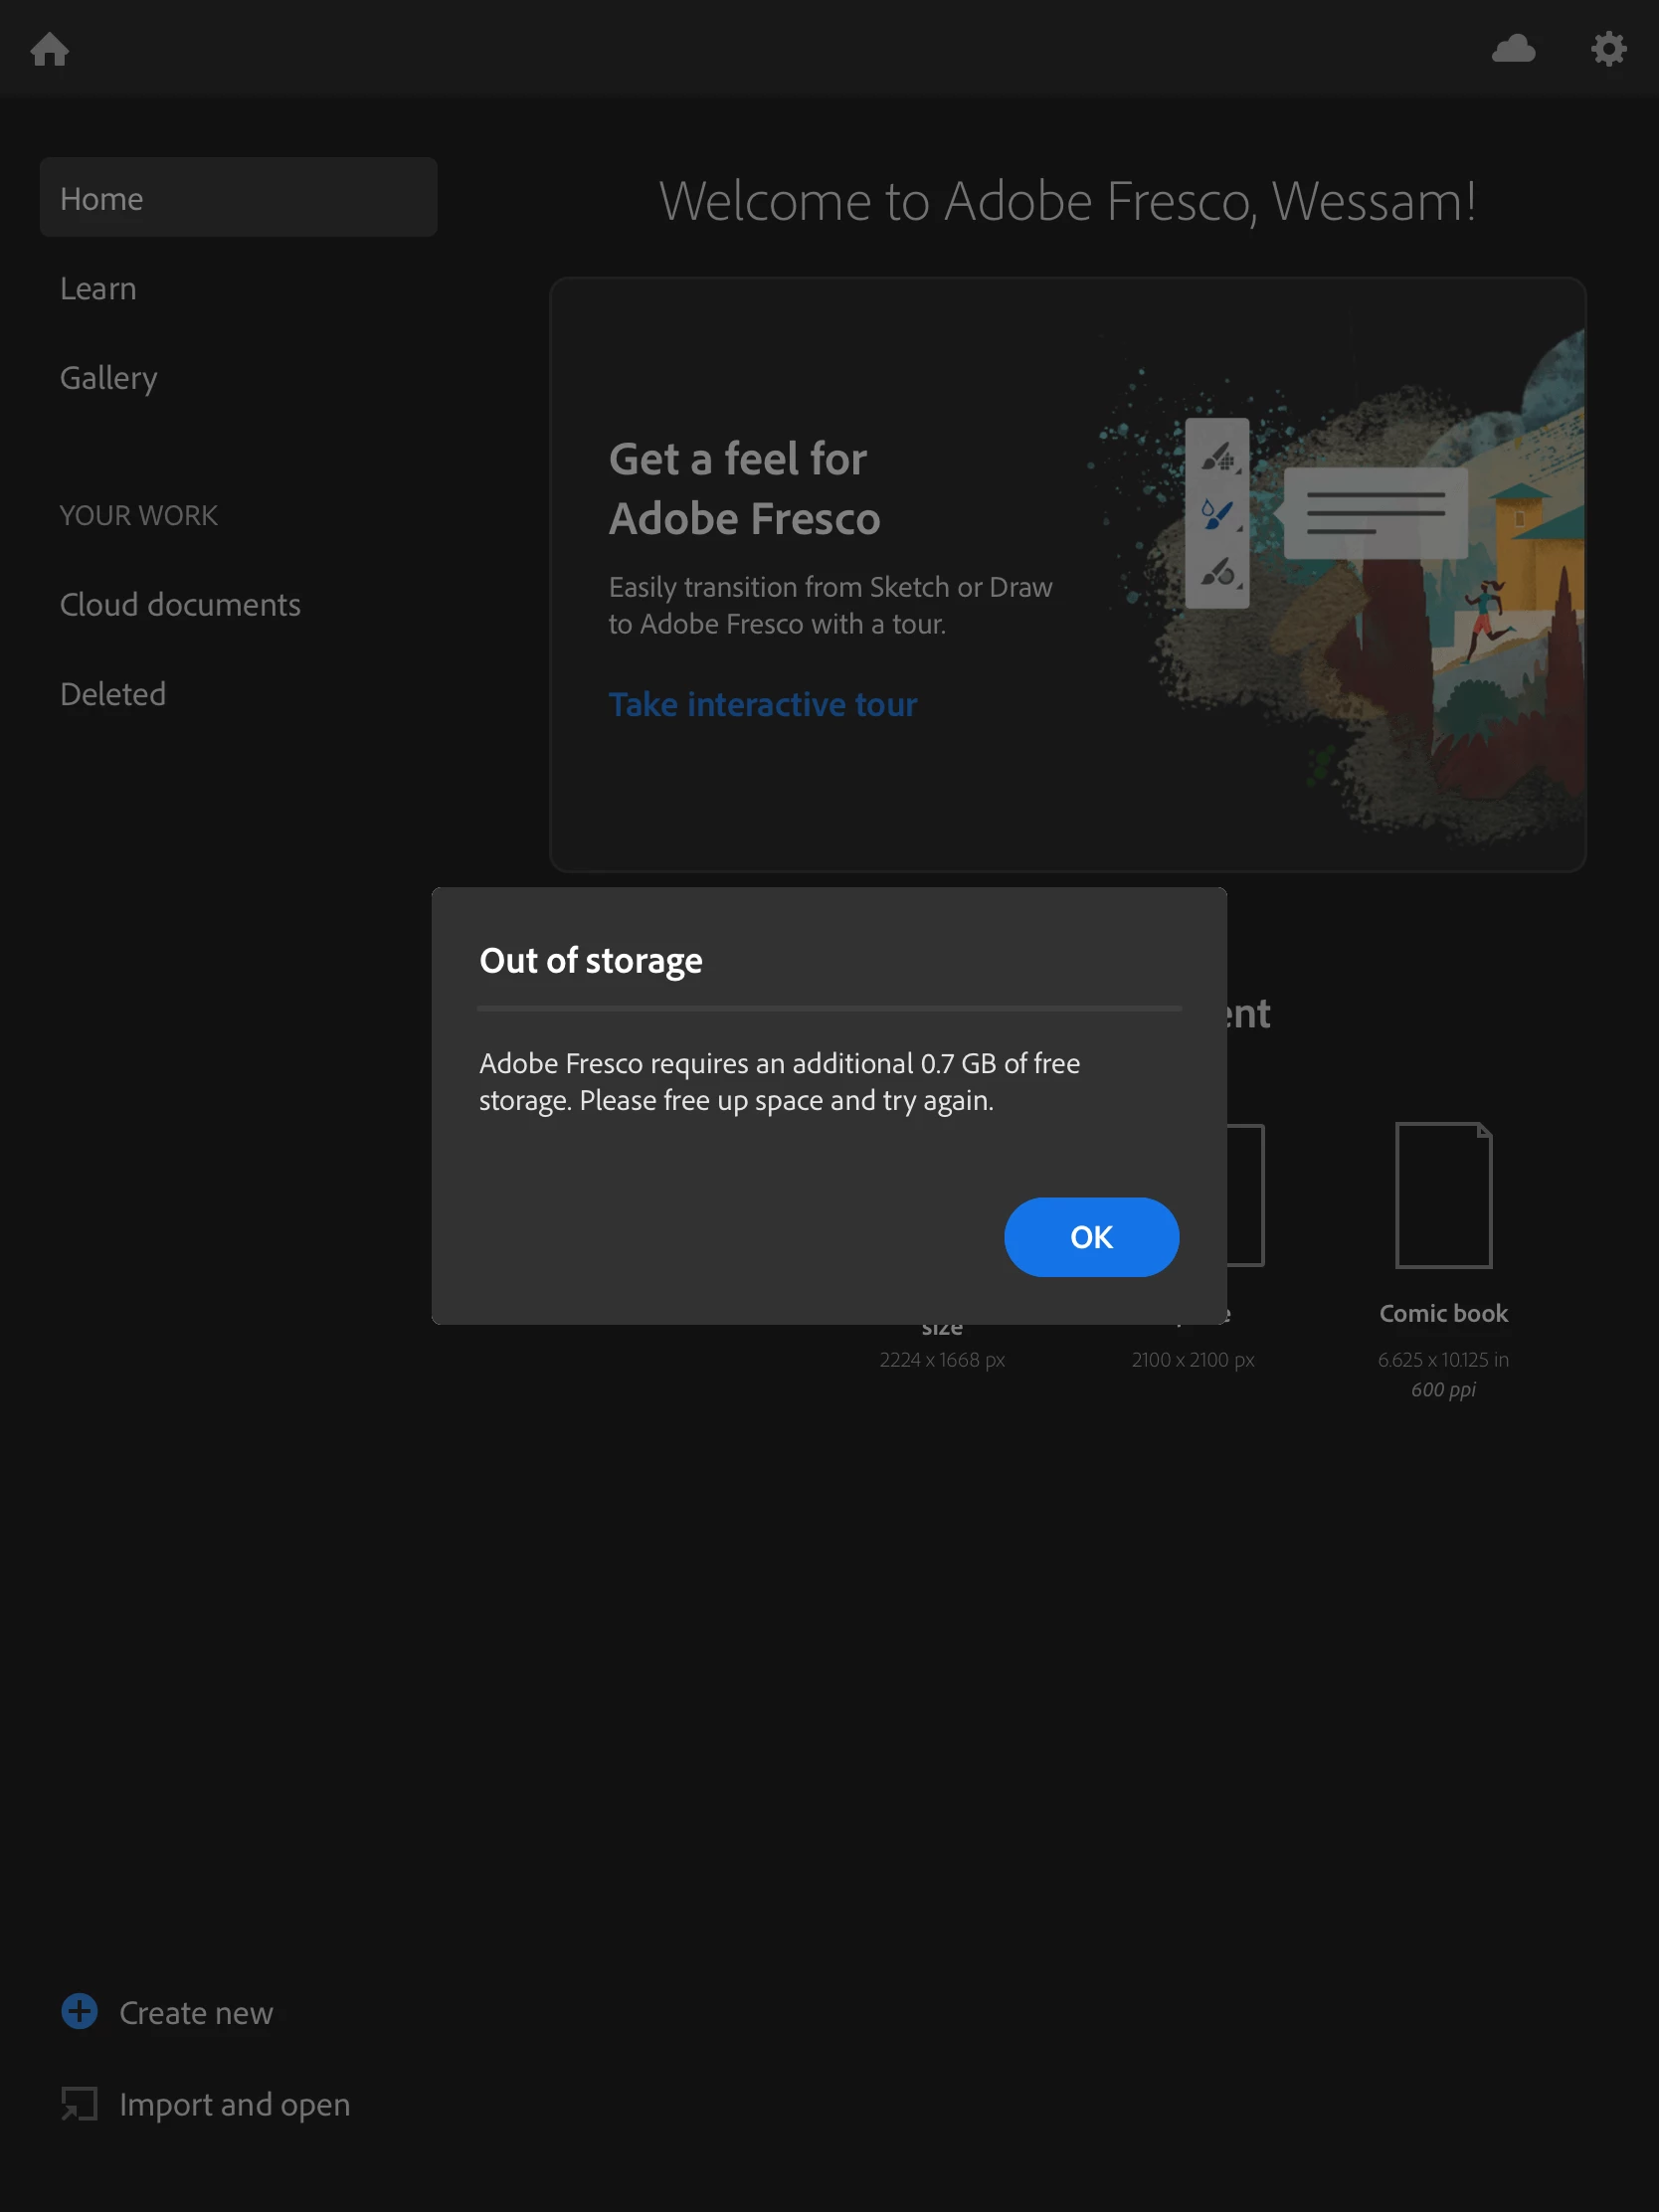The height and width of the screenshot is (2212, 1659).
Task: Click the Import and open label
Action: (x=235, y=2105)
